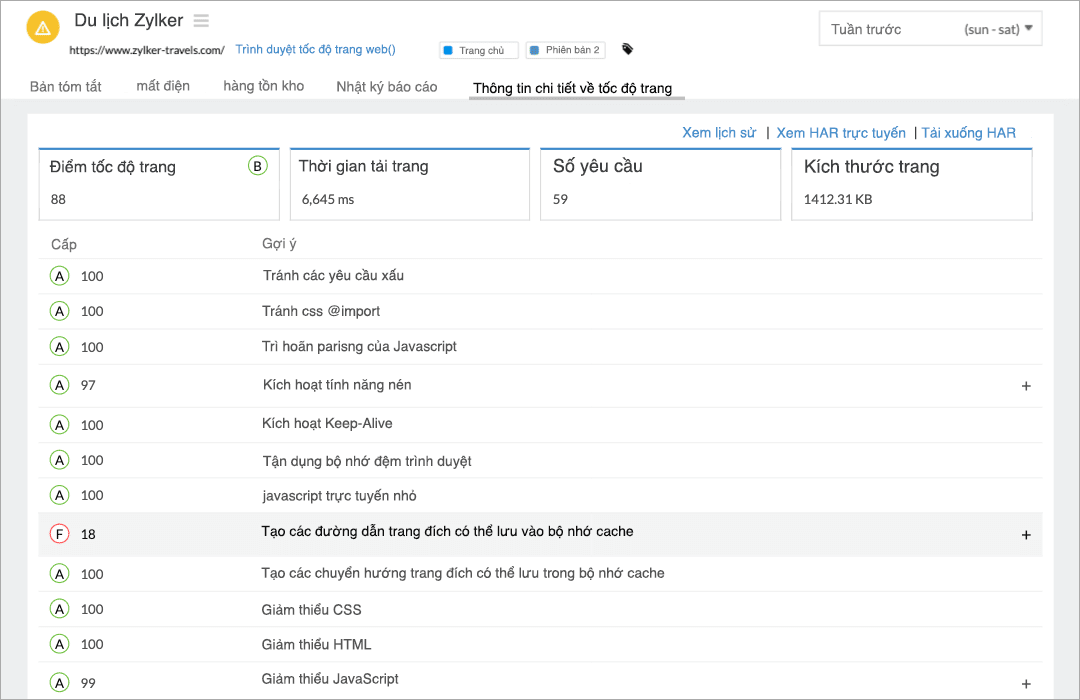Click the black tag icon
The height and width of the screenshot is (700, 1080).
click(627, 49)
